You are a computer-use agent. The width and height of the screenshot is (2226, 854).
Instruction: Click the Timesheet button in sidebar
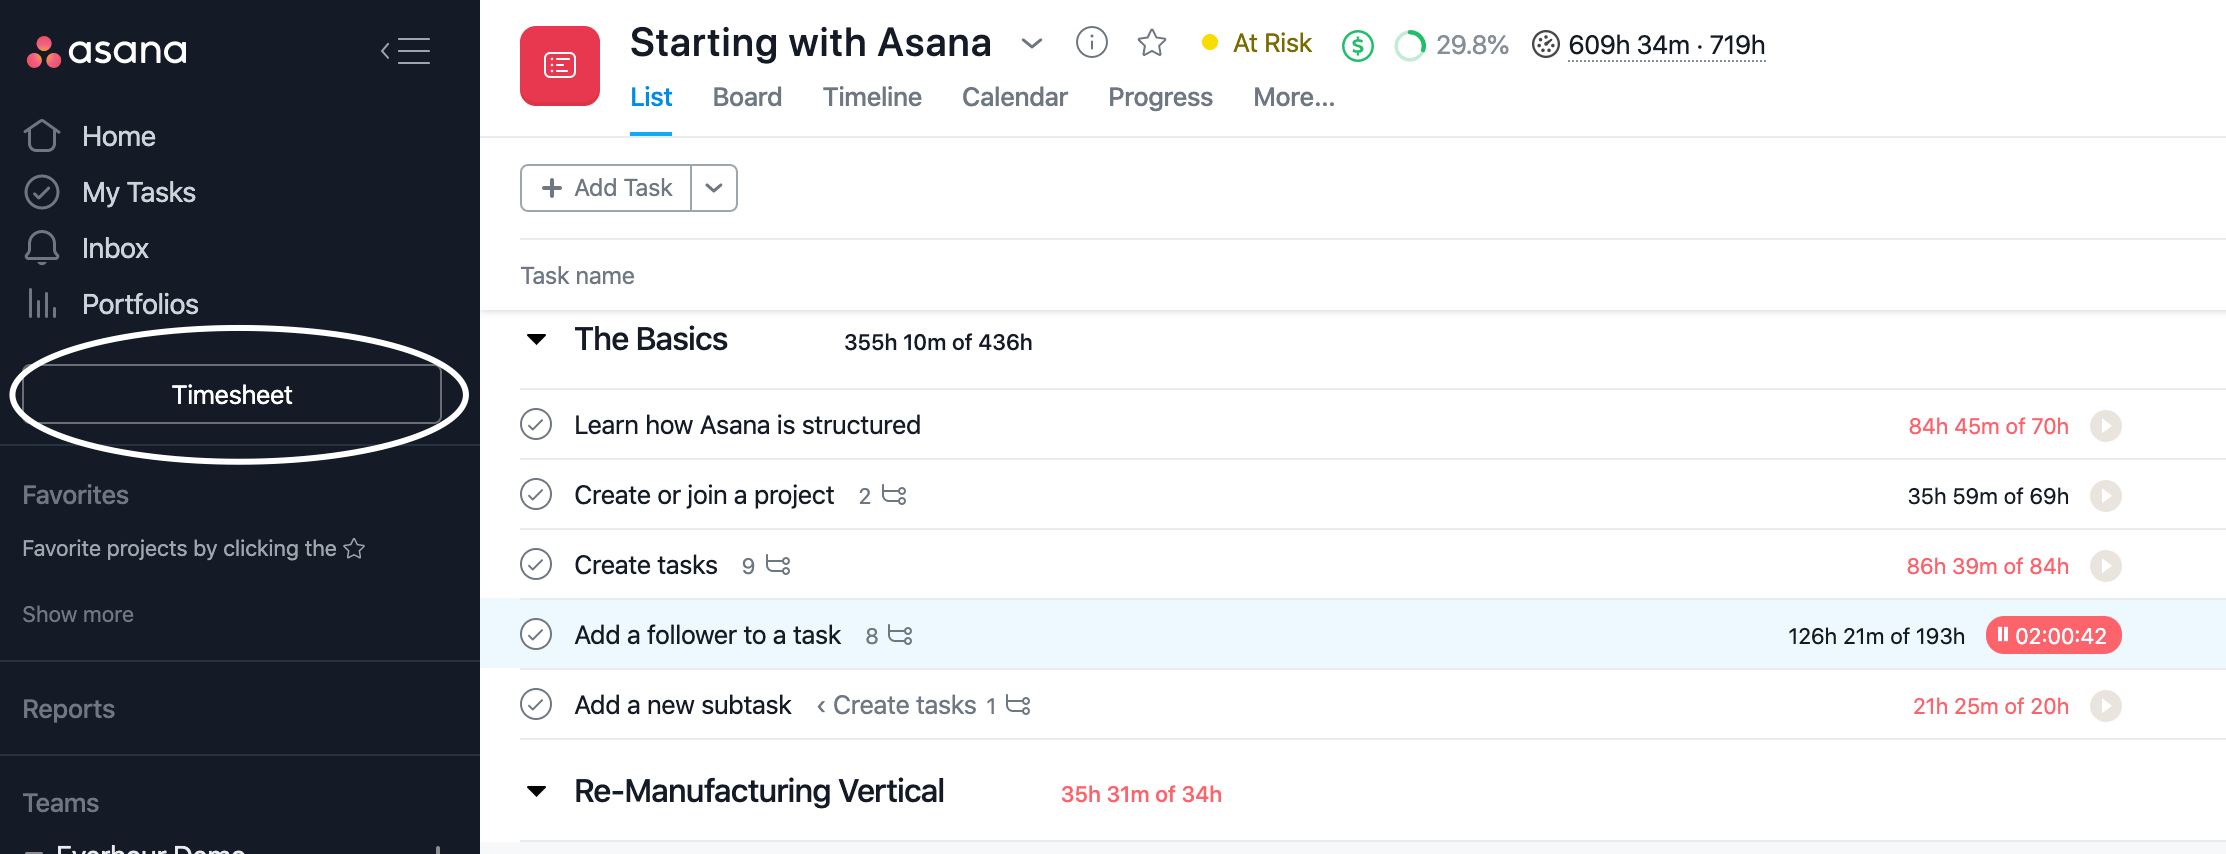(x=232, y=395)
